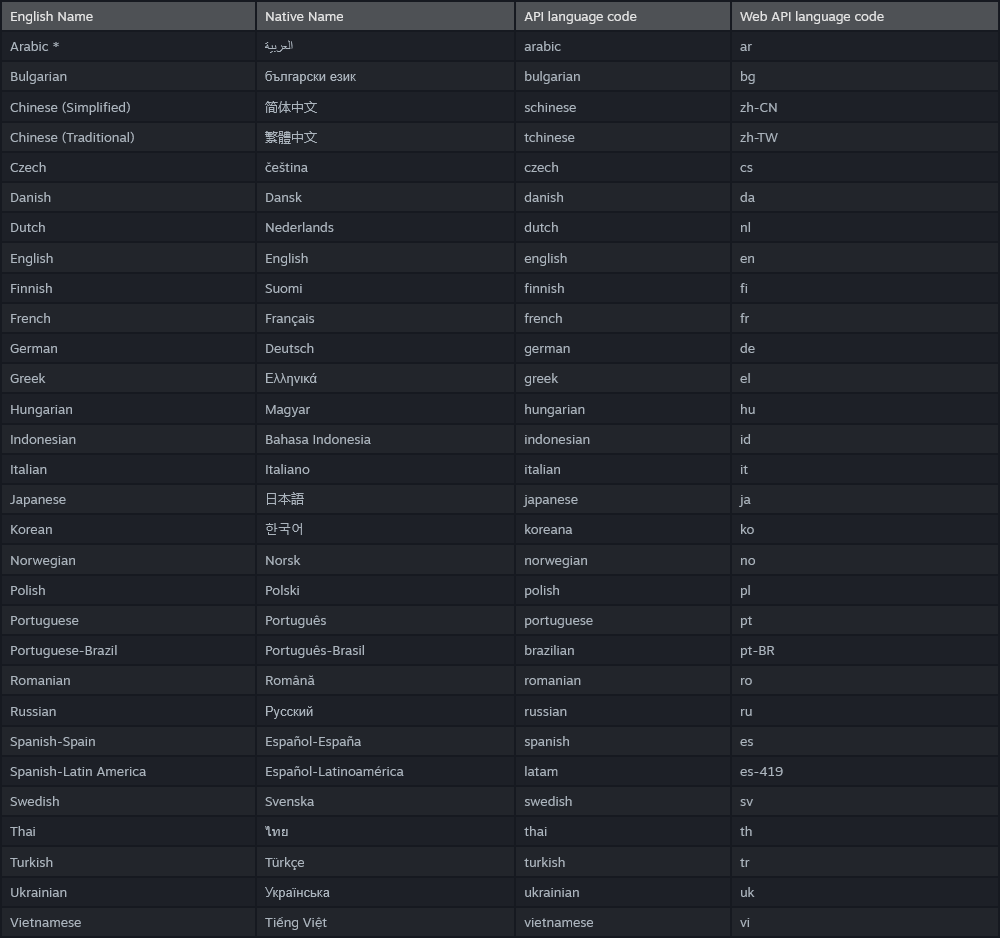This screenshot has height=938, width=1000.
Task: Click the "Chinese (Traditional)" cell
Action: [128, 137]
